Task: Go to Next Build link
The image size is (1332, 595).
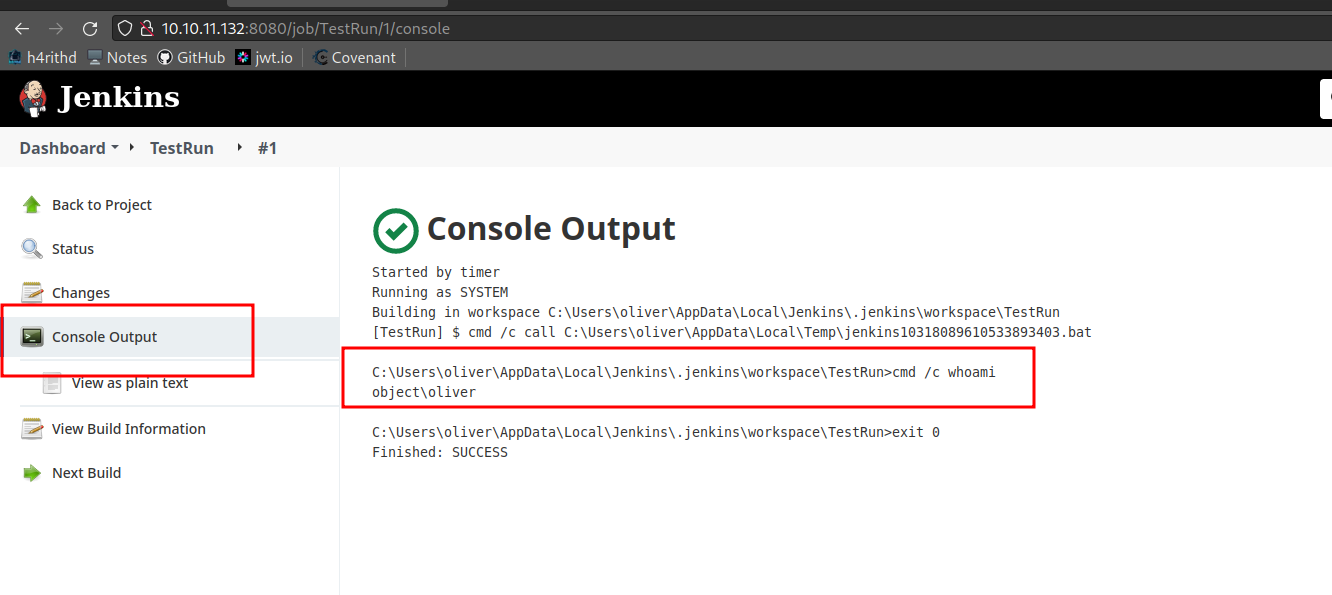Action: pyautogui.click(x=87, y=473)
